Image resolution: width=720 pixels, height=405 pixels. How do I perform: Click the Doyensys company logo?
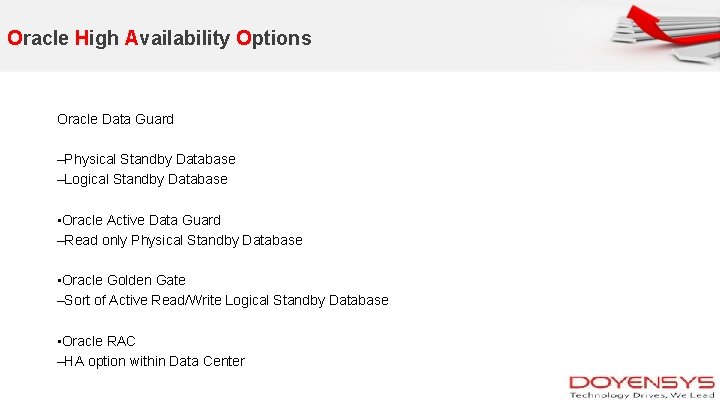point(641,382)
